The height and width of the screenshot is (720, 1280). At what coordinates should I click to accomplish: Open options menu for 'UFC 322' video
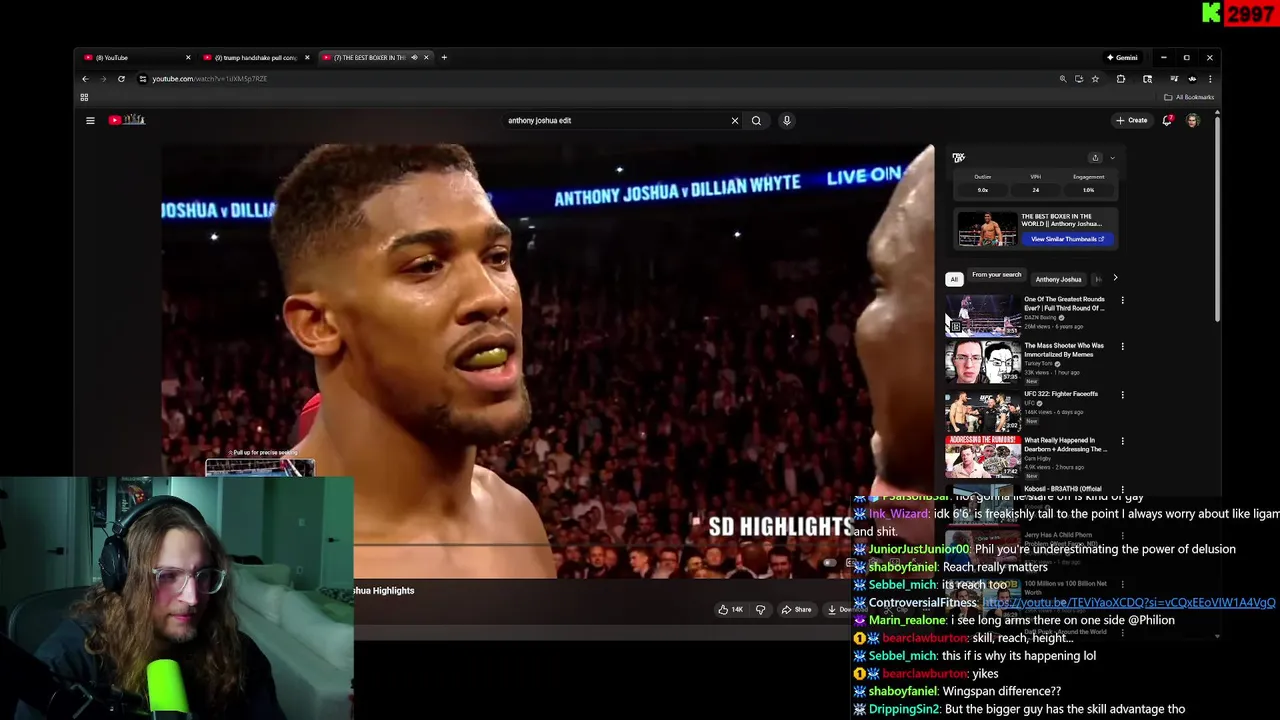1122,394
